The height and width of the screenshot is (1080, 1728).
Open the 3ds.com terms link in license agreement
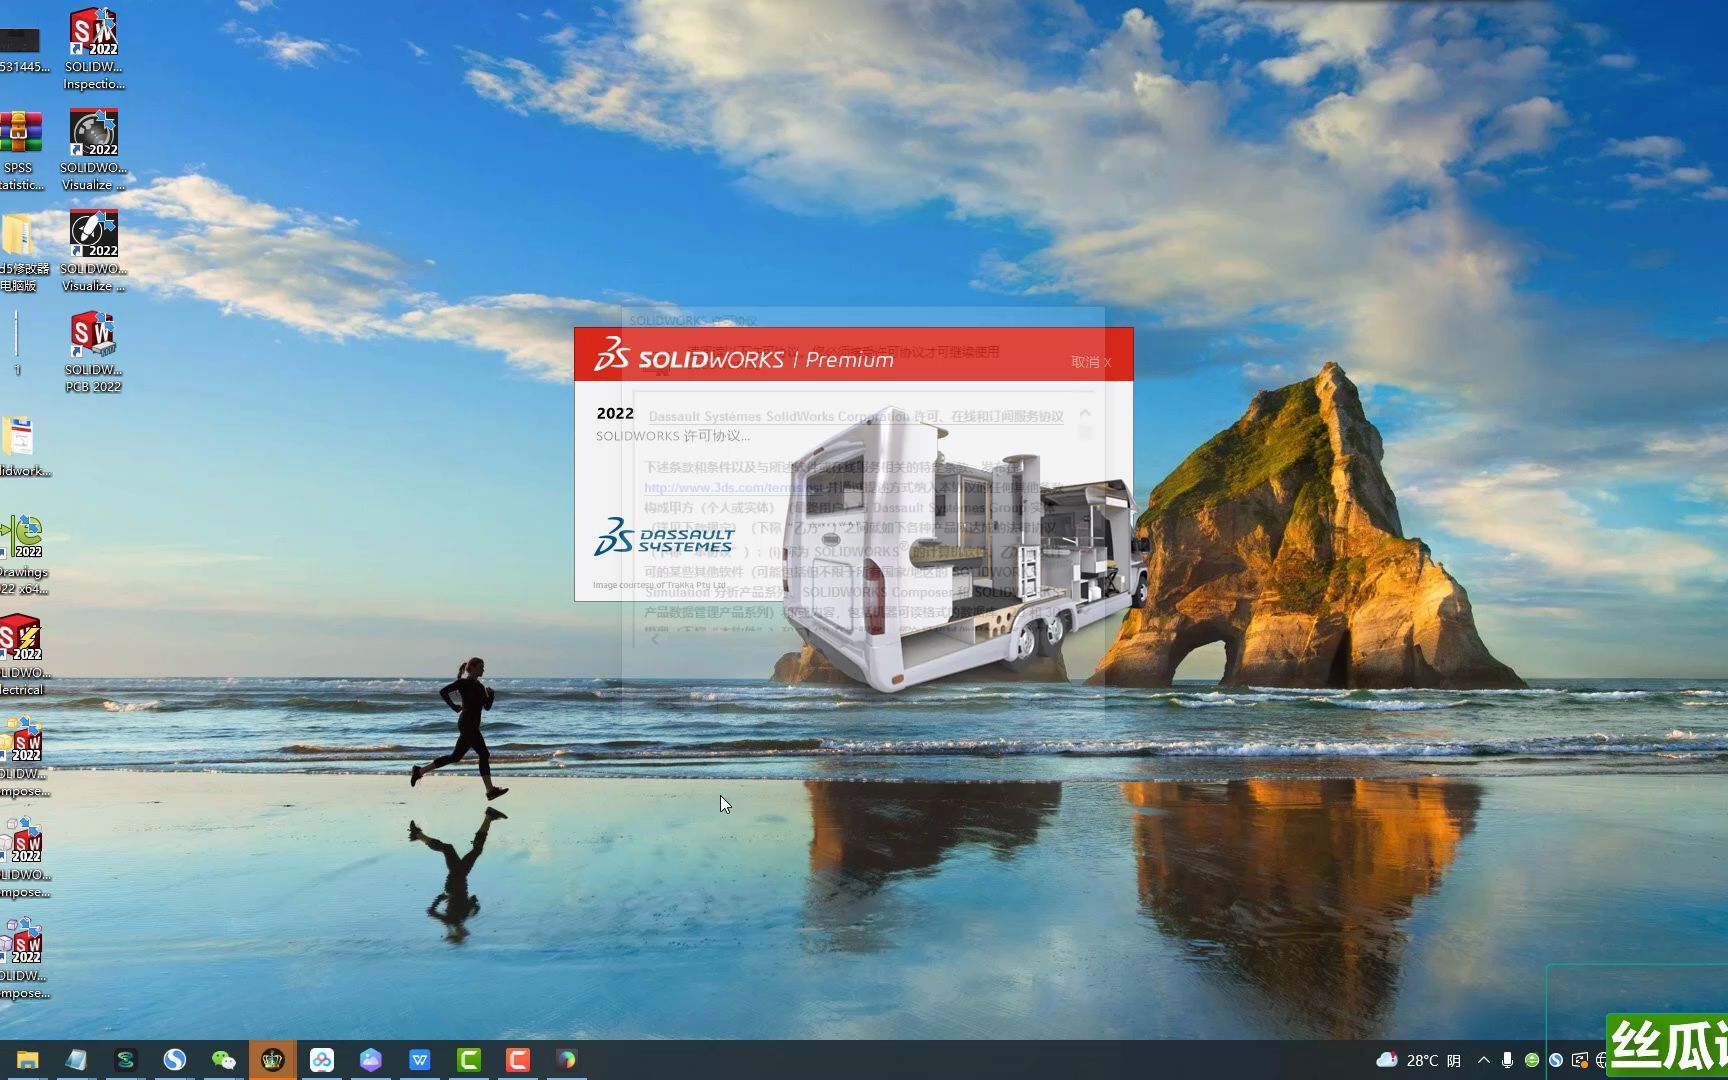pos(733,488)
